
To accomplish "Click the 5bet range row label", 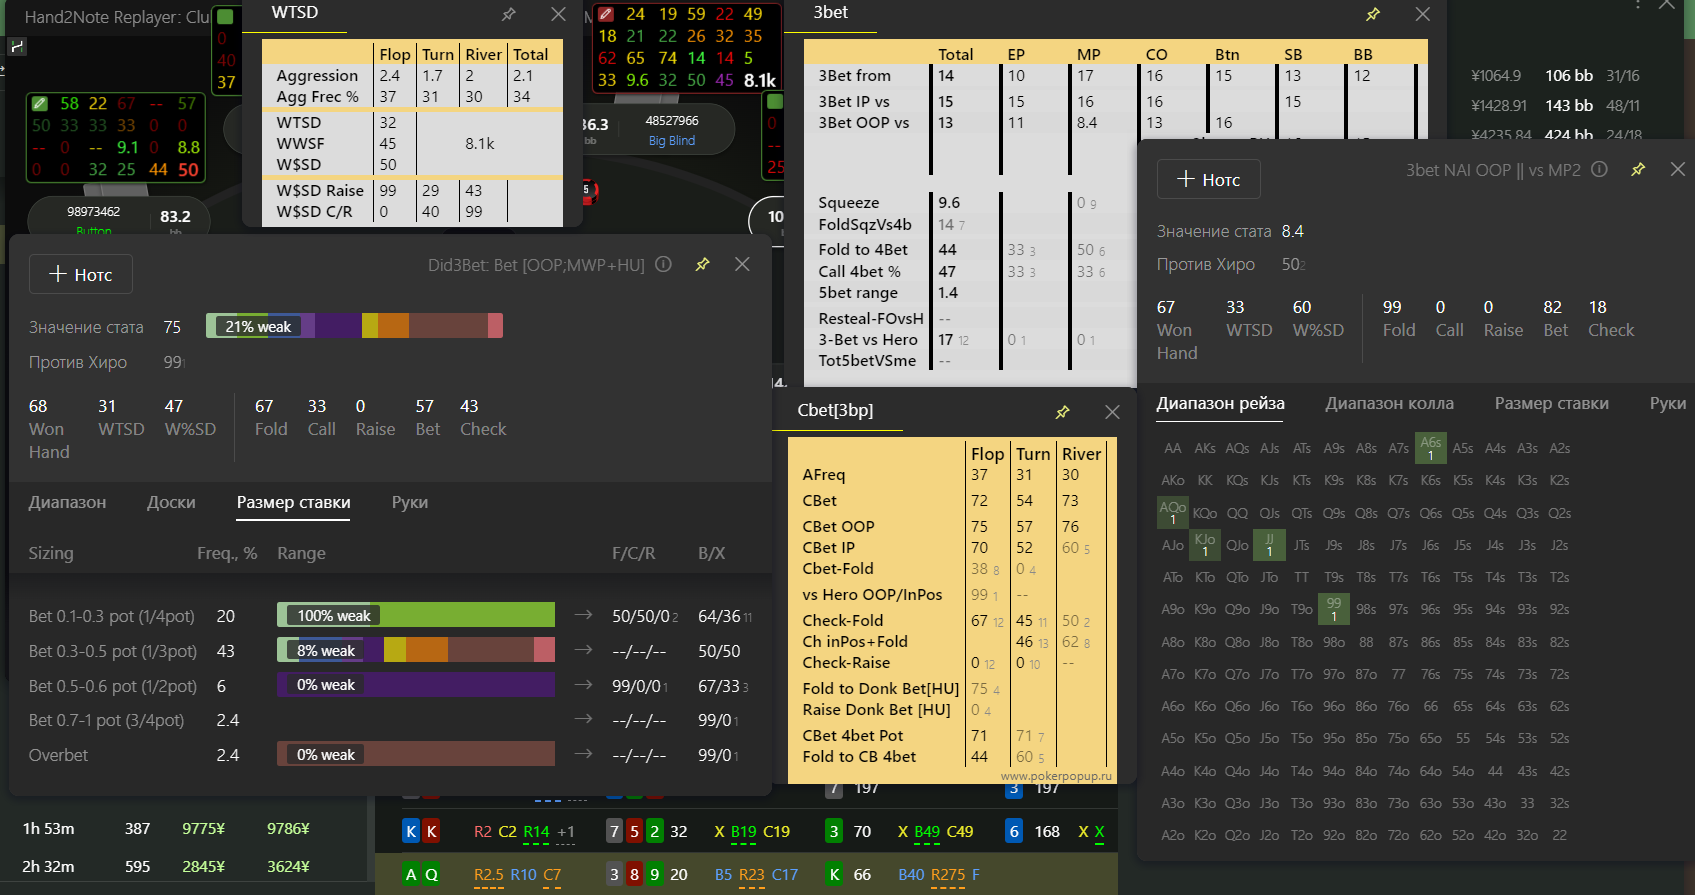I will [x=858, y=292].
